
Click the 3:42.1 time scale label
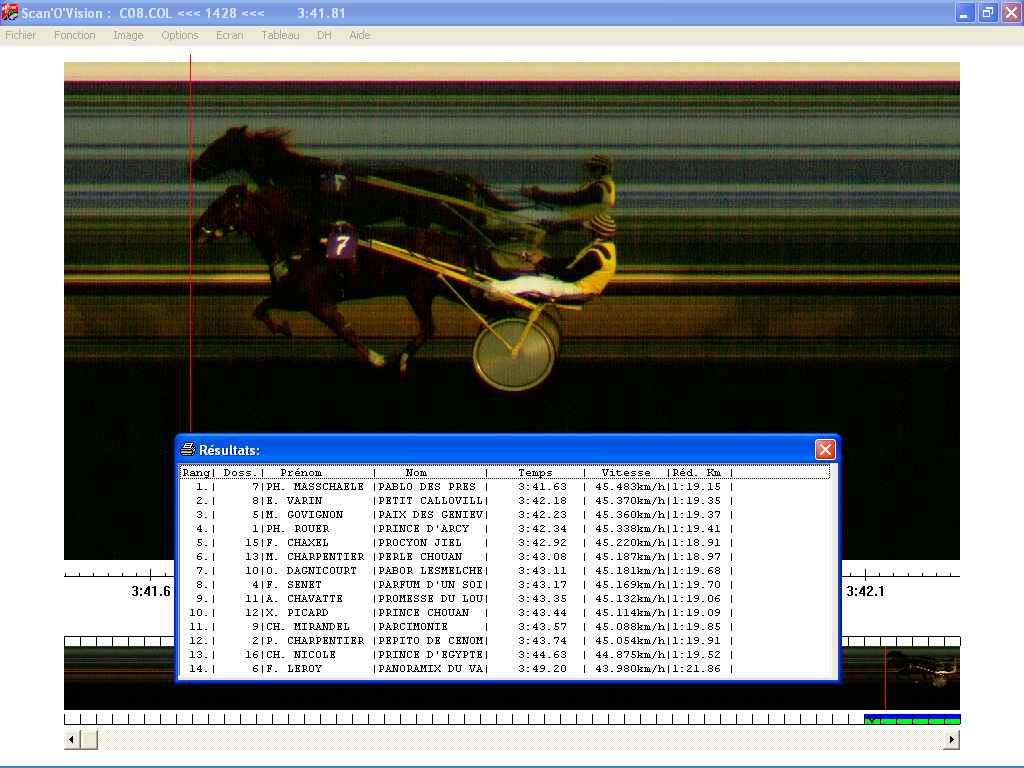click(x=866, y=592)
